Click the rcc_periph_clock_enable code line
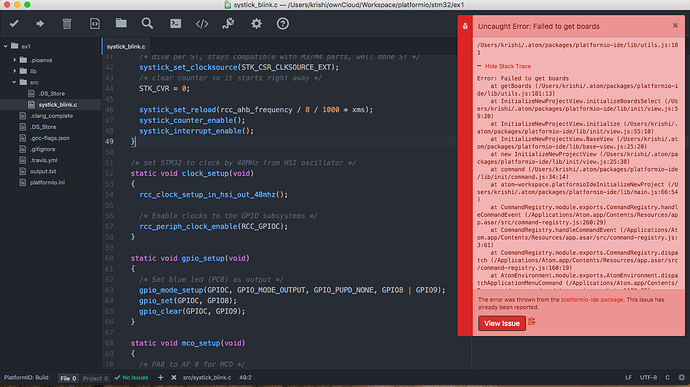 (213, 226)
